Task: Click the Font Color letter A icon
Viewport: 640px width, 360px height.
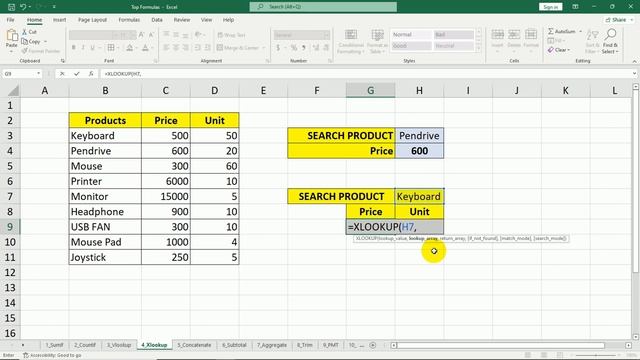Action: click(x=145, y=48)
